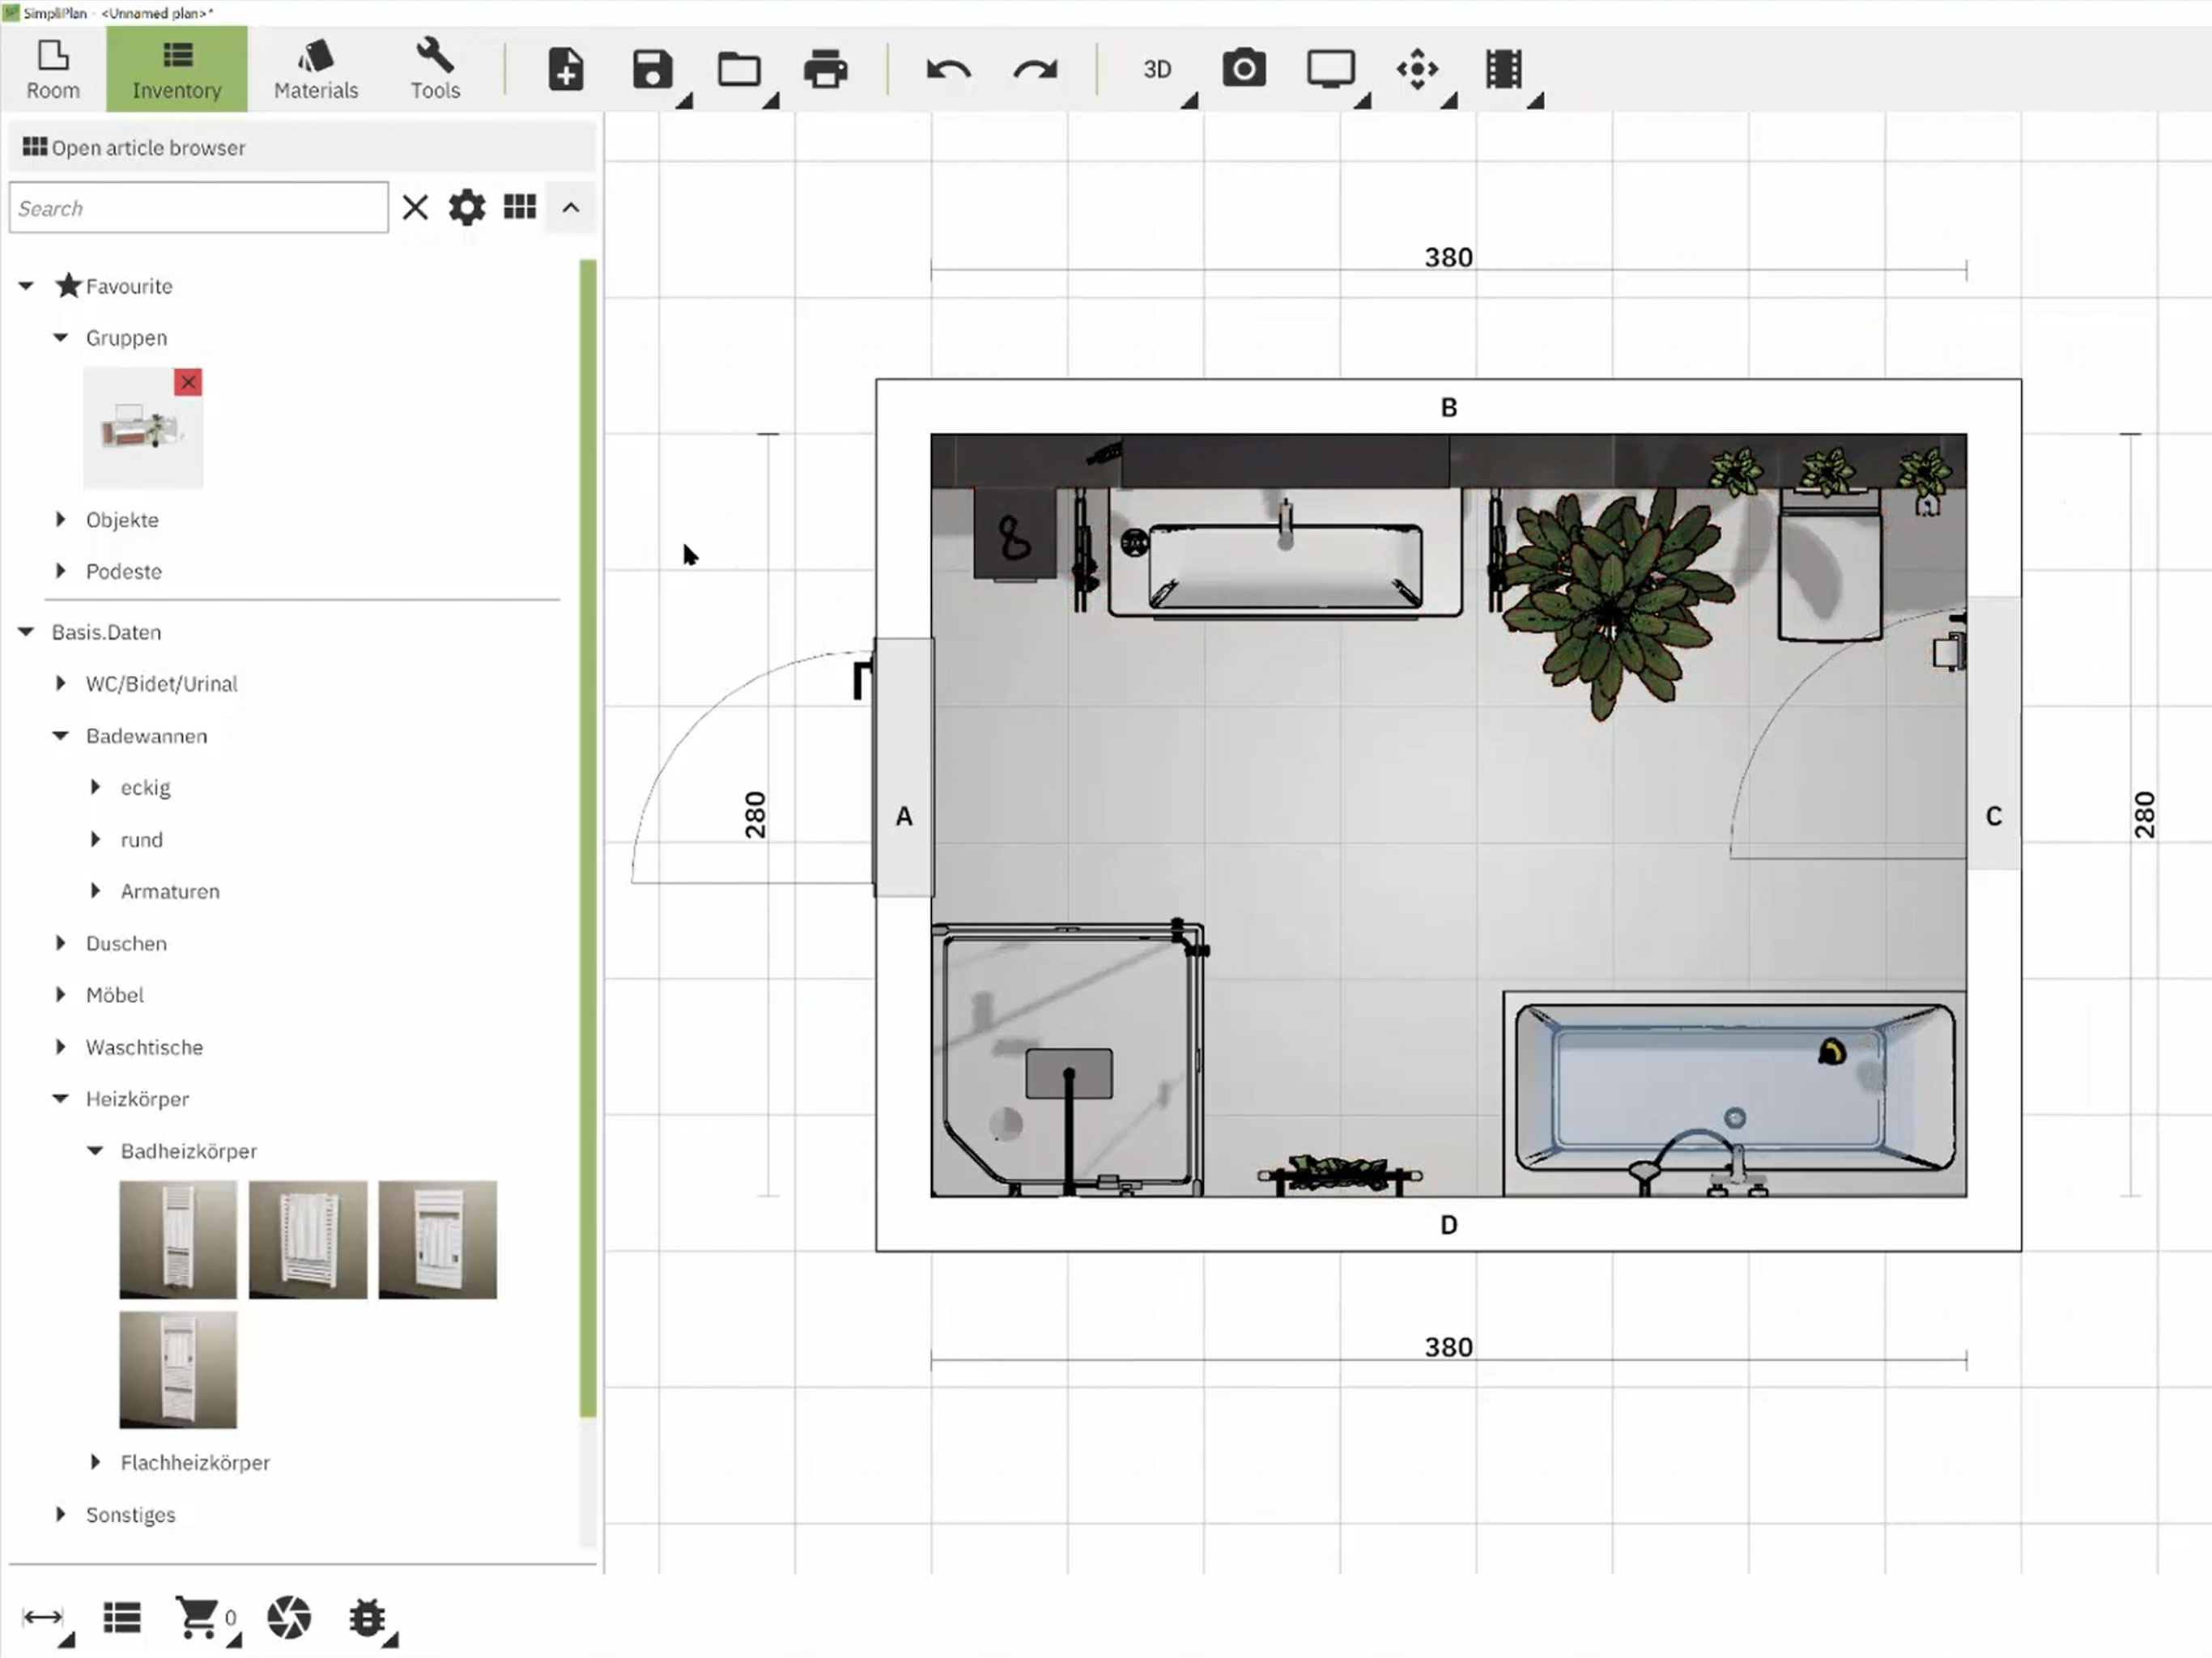Collapse the Badheizkörper subcategory
This screenshot has width=2212, height=1658.
tap(95, 1151)
